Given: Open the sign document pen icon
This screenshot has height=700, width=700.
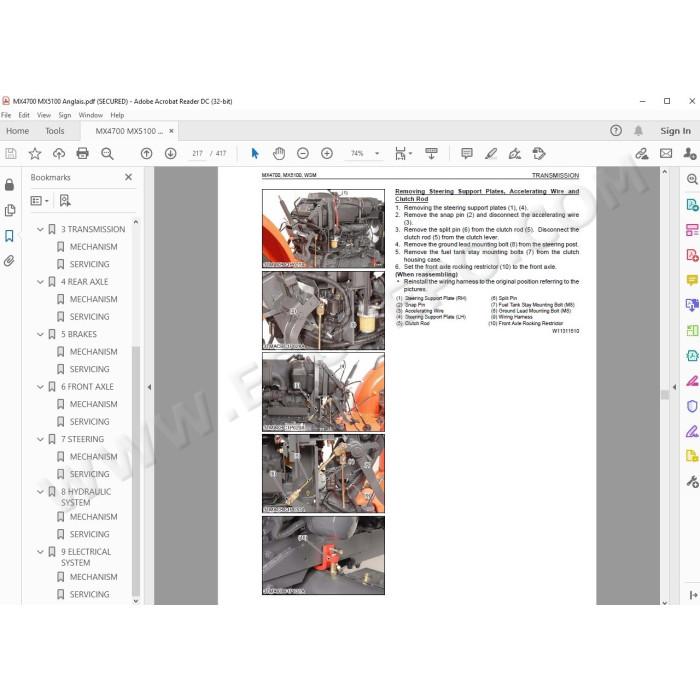Looking at the screenshot, I should 515,154.
